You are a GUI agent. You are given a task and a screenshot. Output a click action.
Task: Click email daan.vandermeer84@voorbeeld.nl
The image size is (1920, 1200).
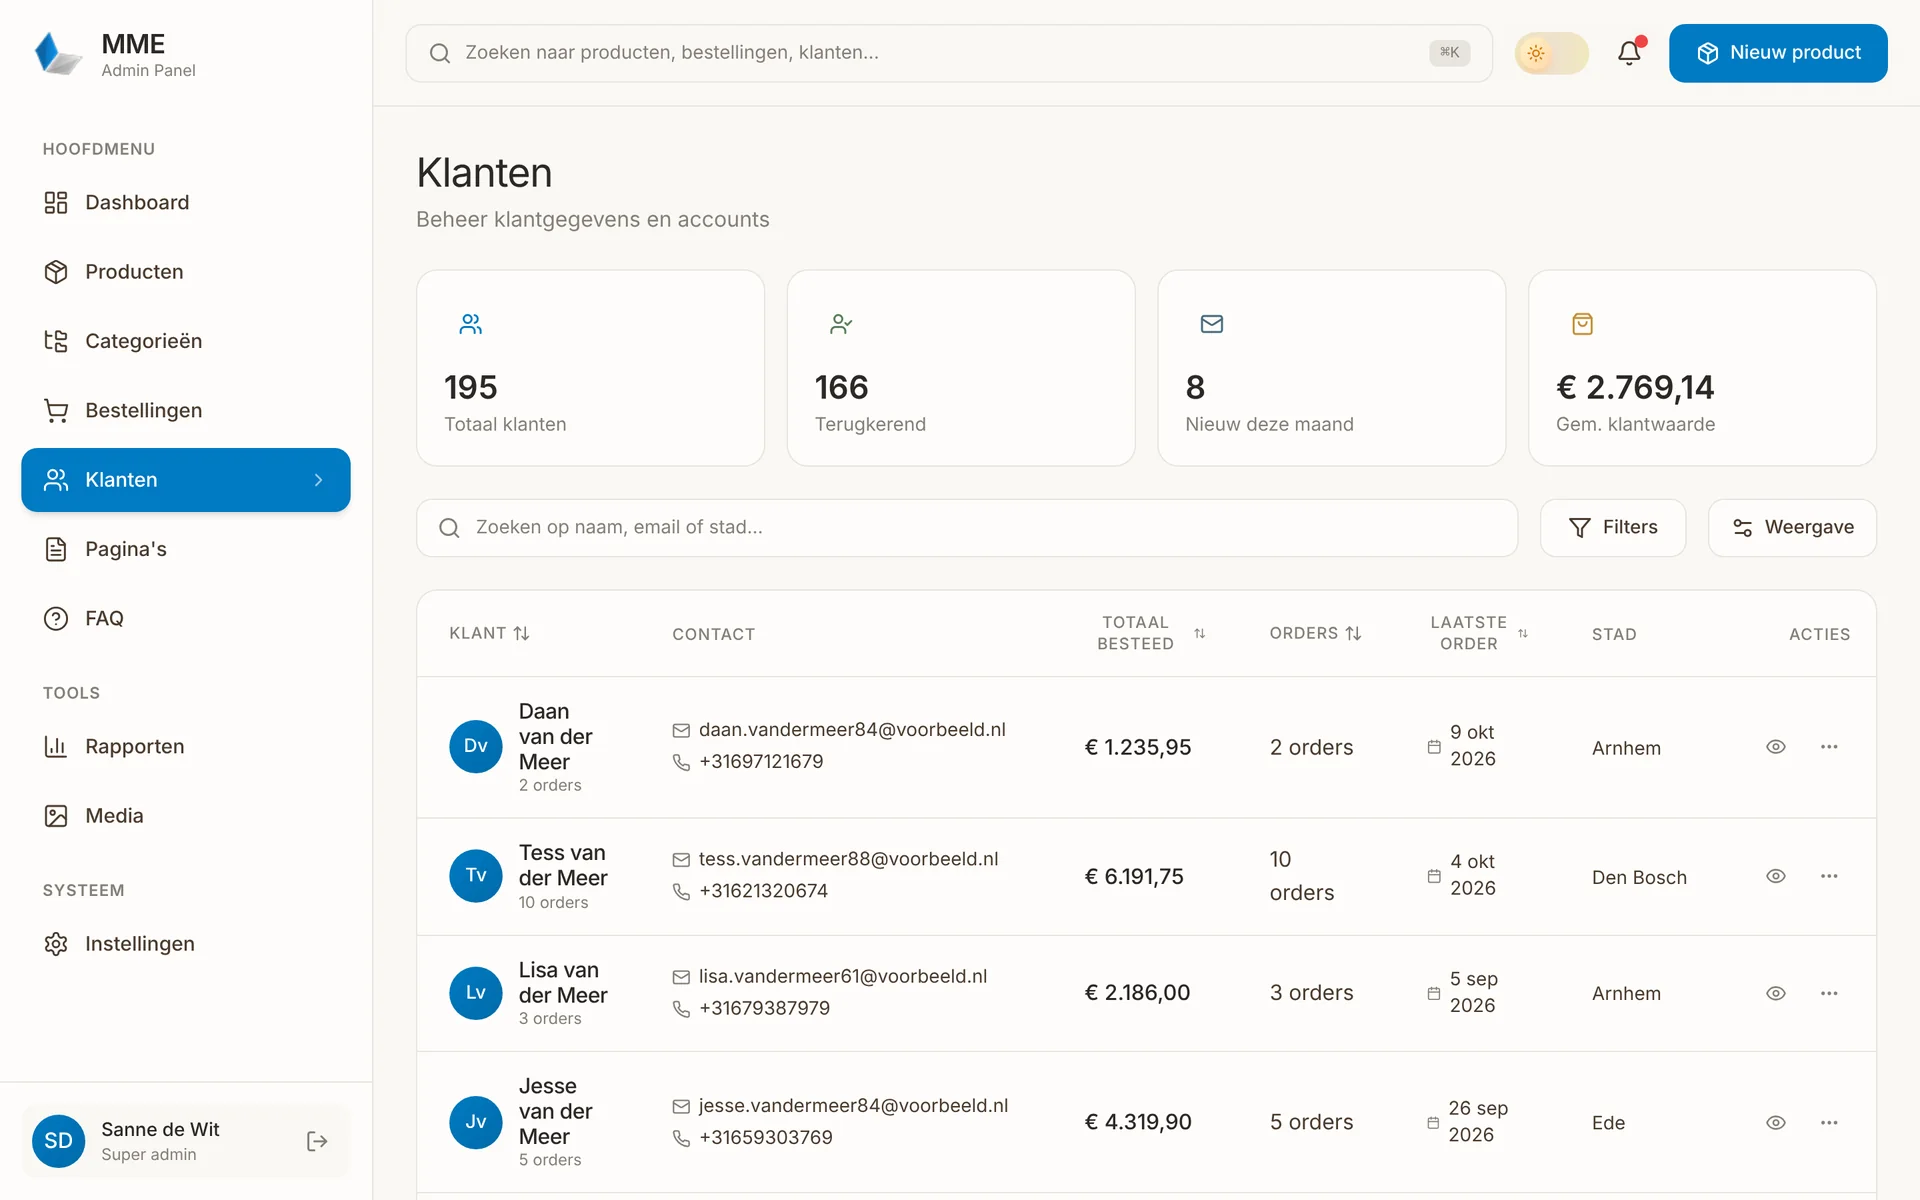tap(852, 730)
